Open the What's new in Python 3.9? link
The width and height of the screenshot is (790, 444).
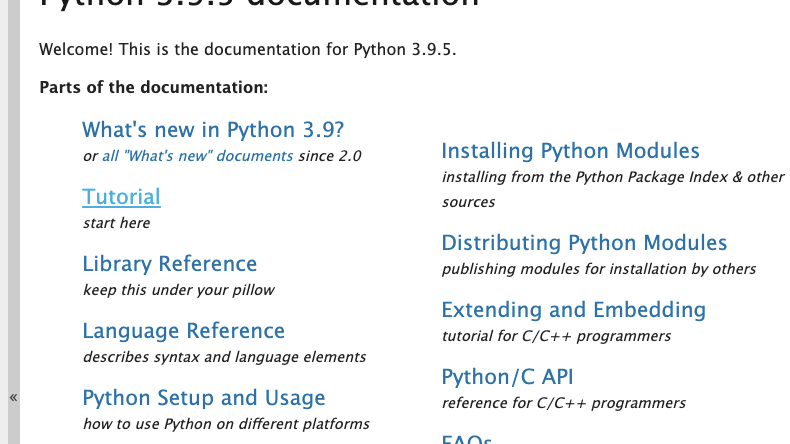[213, 130]
